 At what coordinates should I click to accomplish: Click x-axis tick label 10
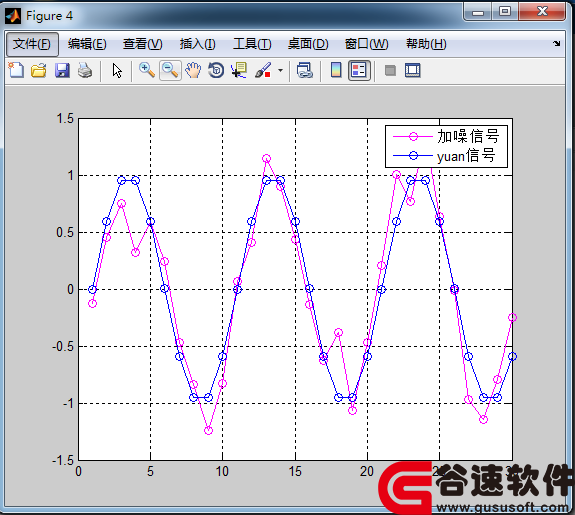coord(222,471)
